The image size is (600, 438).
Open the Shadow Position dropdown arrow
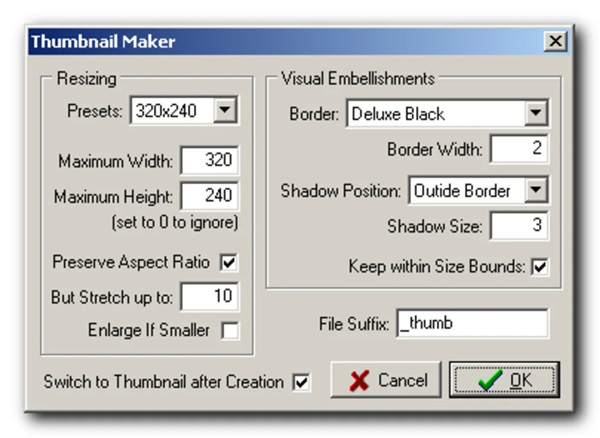(x=536, y=189)
